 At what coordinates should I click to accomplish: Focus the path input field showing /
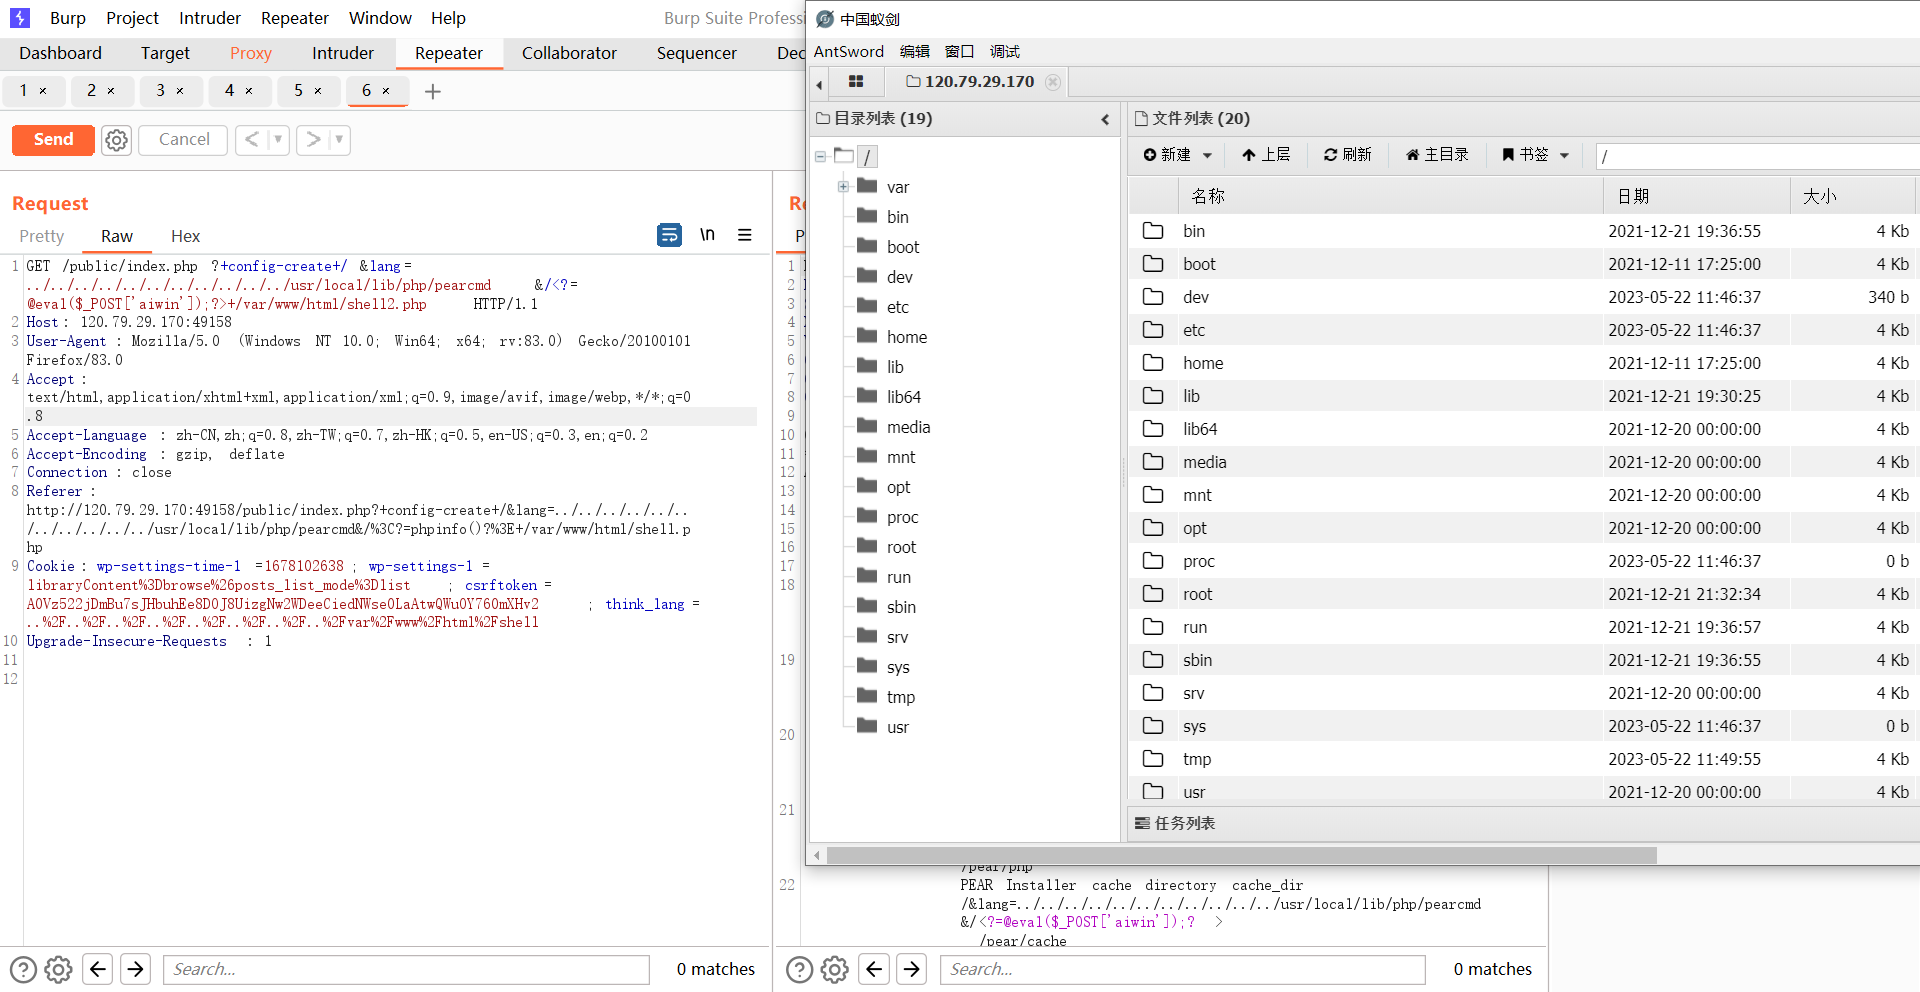pos(1757,156)
